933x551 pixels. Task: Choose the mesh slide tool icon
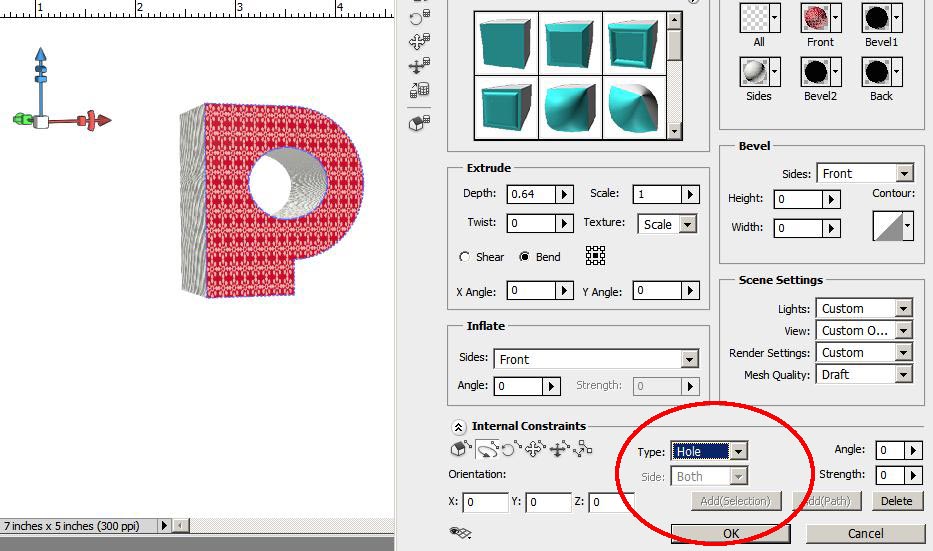tap(420, 66)
